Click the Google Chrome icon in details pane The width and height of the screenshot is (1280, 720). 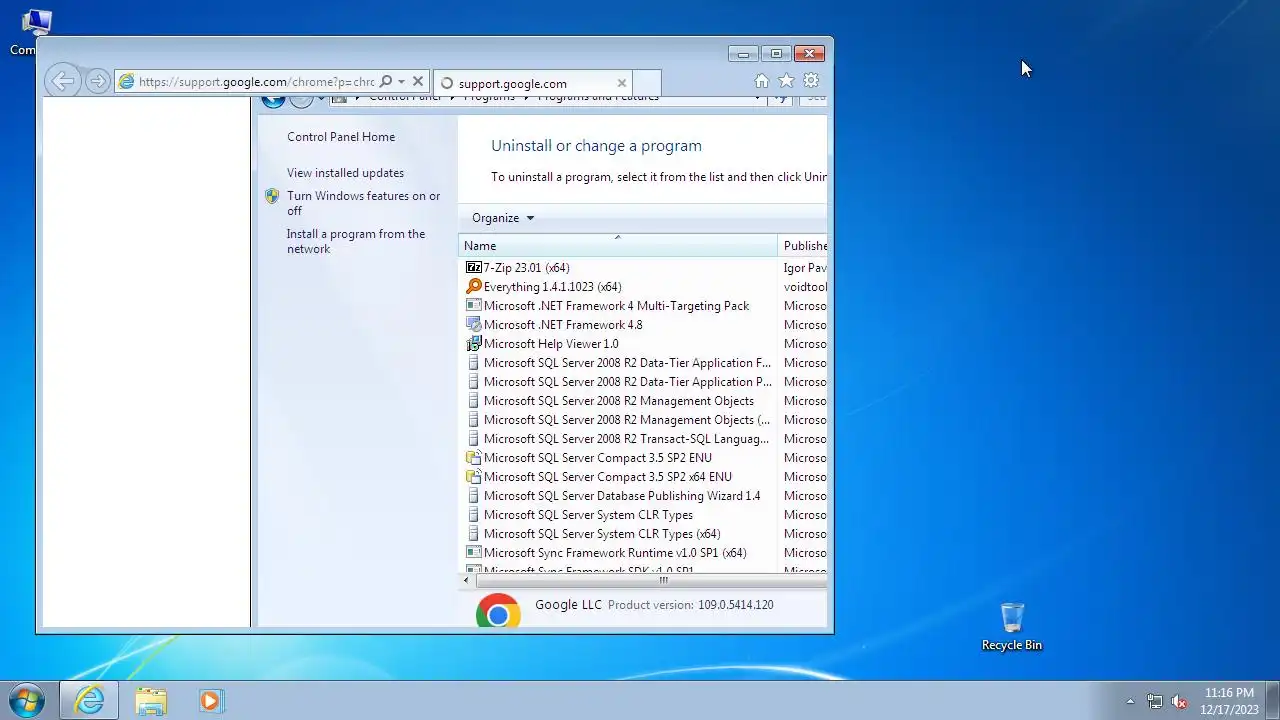(x=498, y=610)
